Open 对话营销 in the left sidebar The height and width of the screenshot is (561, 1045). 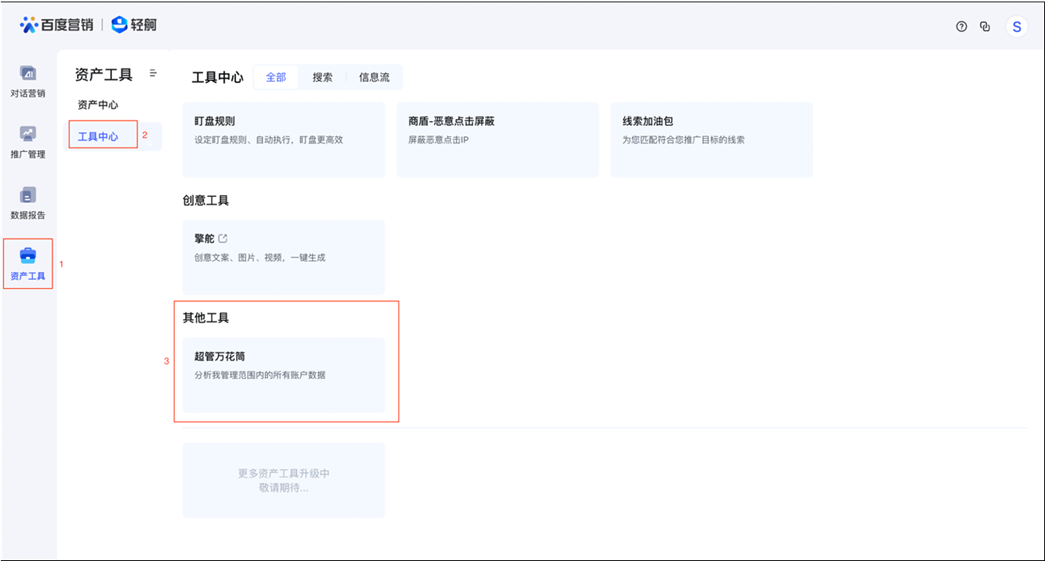click(28, 80)
